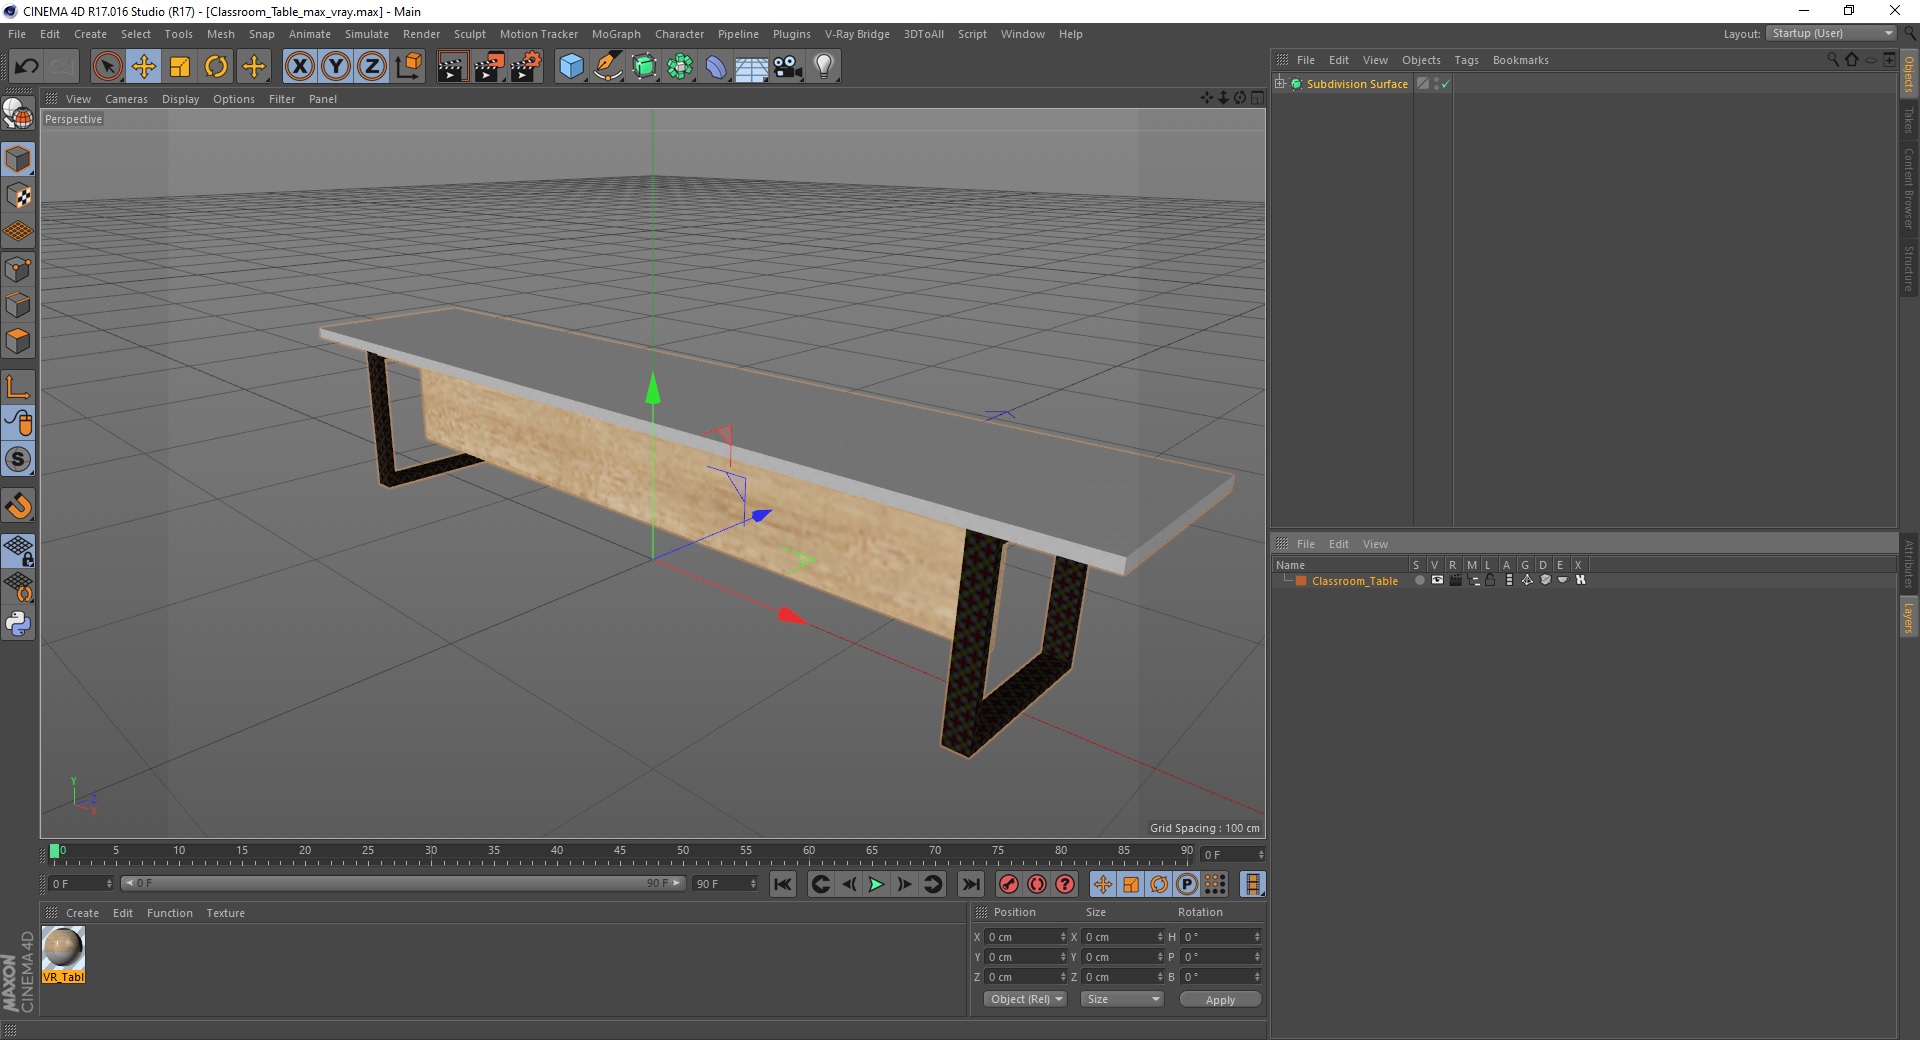Screen dimensions: 1920x1040
Task: Expand the Subdivision Surface object tree
Action: click(x=1280, y=84)
